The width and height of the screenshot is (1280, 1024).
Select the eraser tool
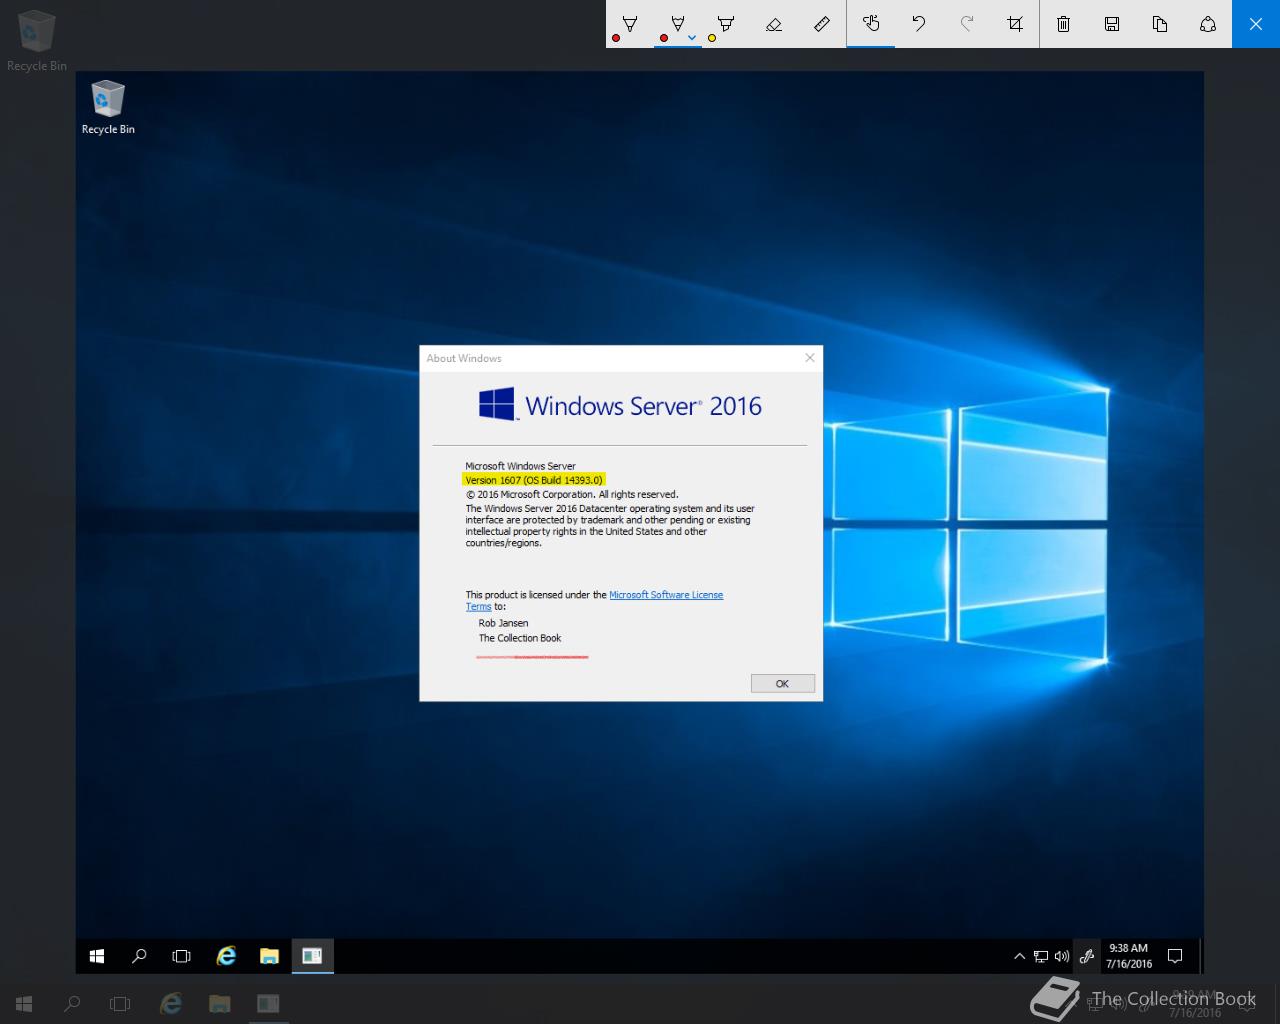(x=774, y=24)
